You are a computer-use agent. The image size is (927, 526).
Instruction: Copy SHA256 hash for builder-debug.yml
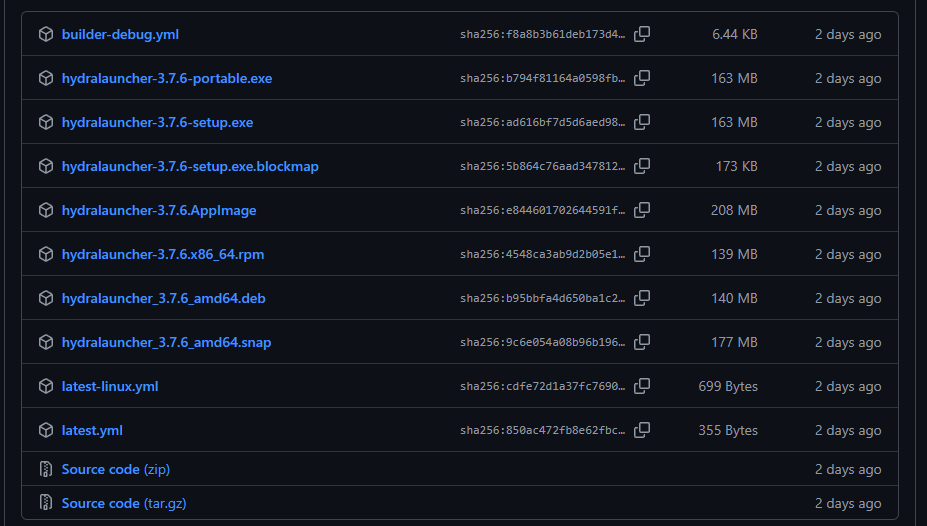[642, 34]
